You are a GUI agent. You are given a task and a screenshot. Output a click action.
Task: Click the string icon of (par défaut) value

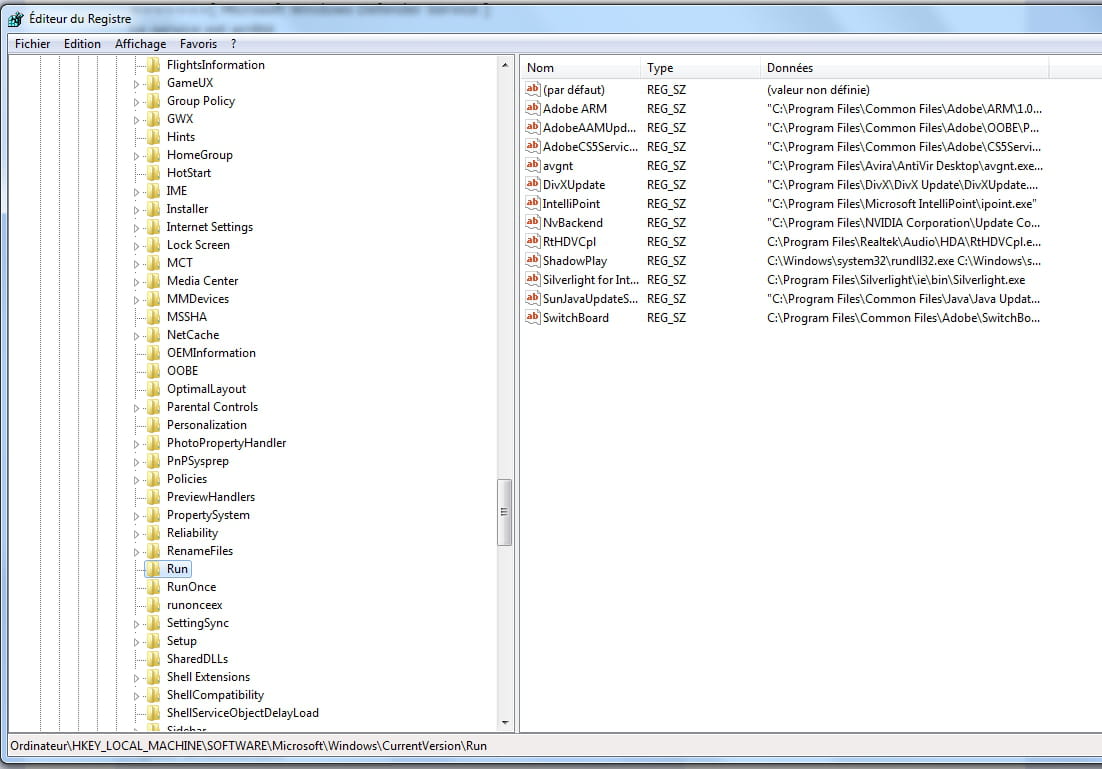(x=533, y=89)
